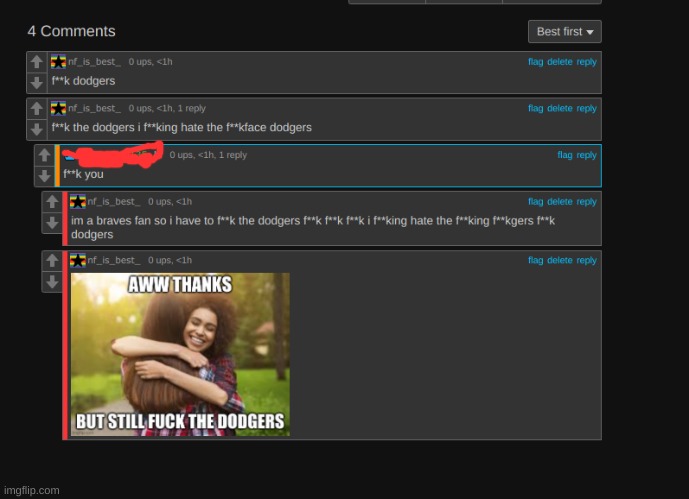Downvote the "f**k dodgers" comment
Image resolution: width=689 pixels, height=499 pixels.
[x=37, y=83]
